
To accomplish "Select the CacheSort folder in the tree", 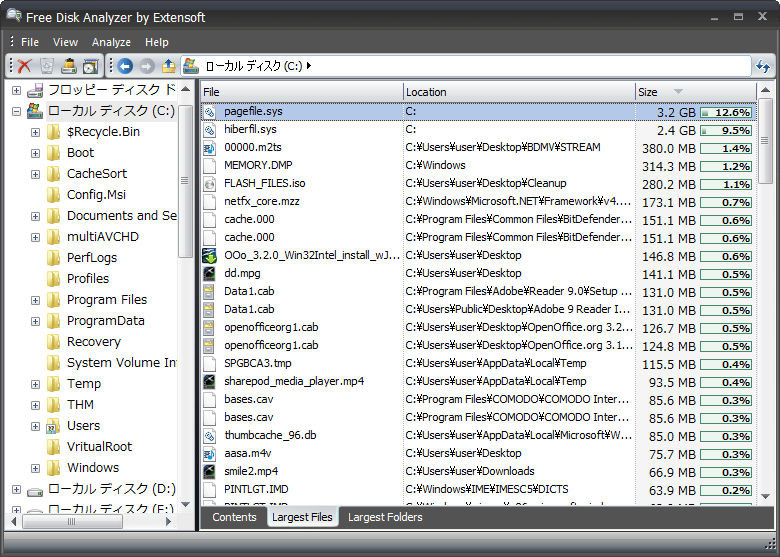I will [97, 174].
